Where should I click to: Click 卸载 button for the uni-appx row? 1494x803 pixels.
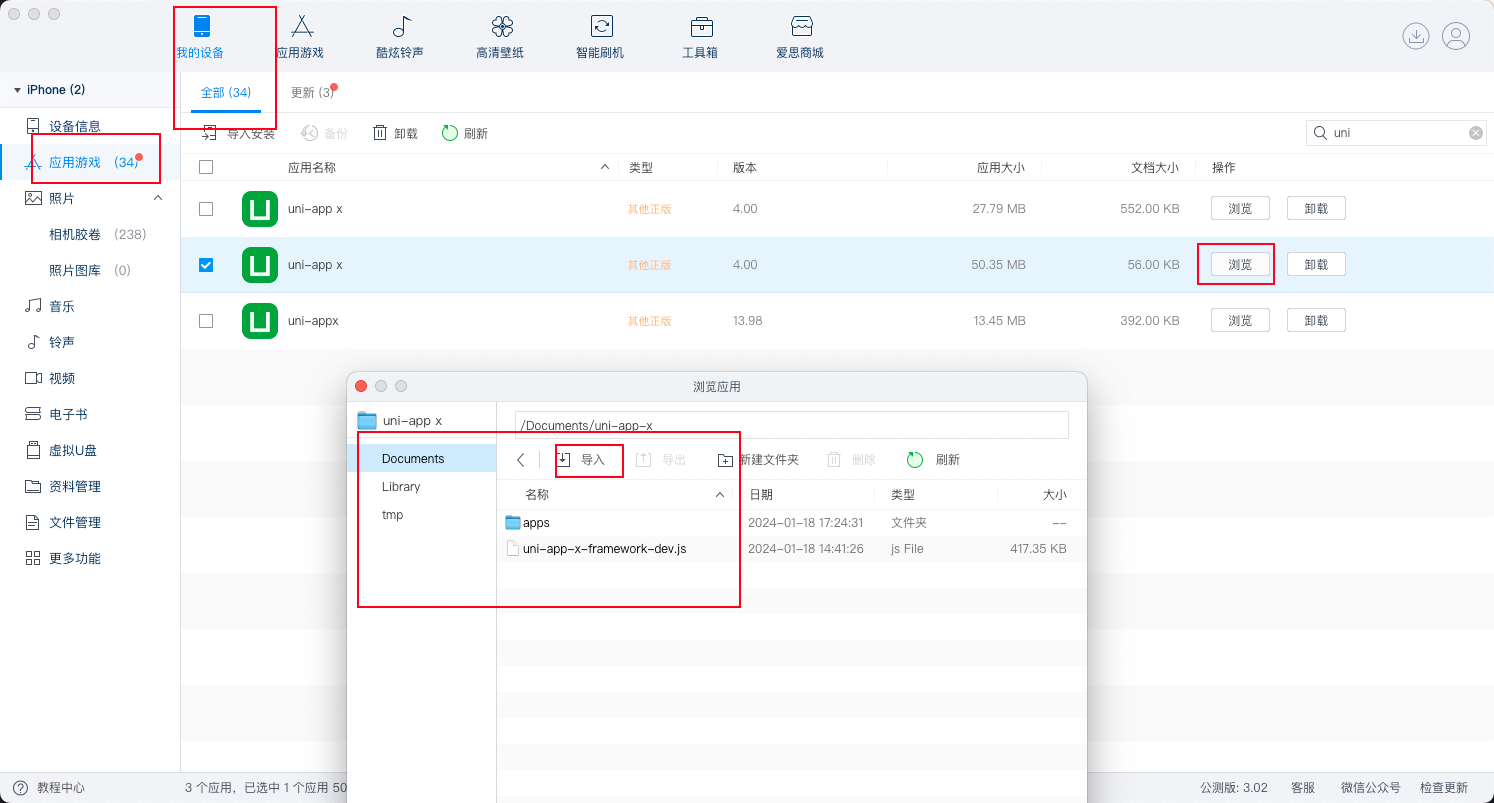pos(1315,321)
